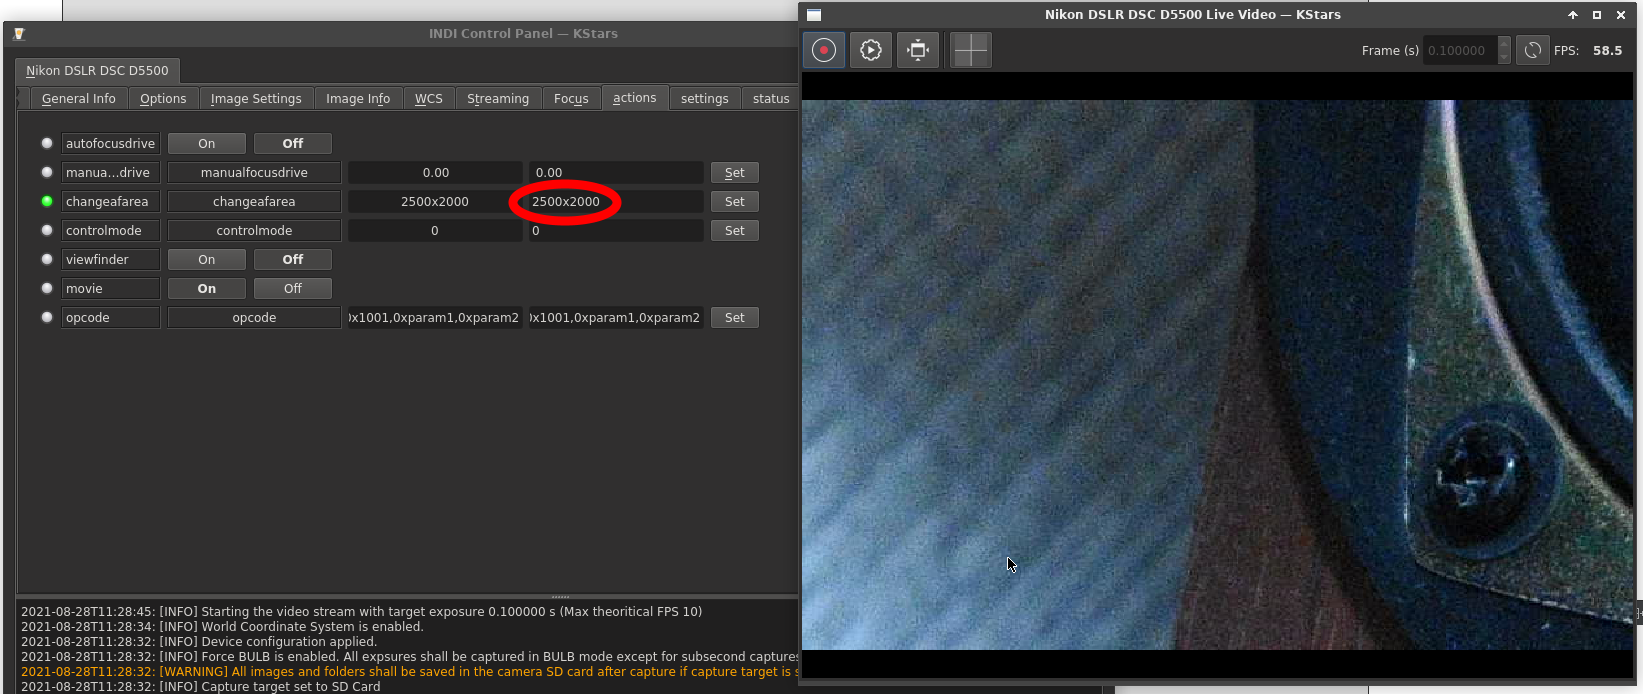
Task: Click the read-only changeafarea 2500x2000 value
Action: pos(435,202)
